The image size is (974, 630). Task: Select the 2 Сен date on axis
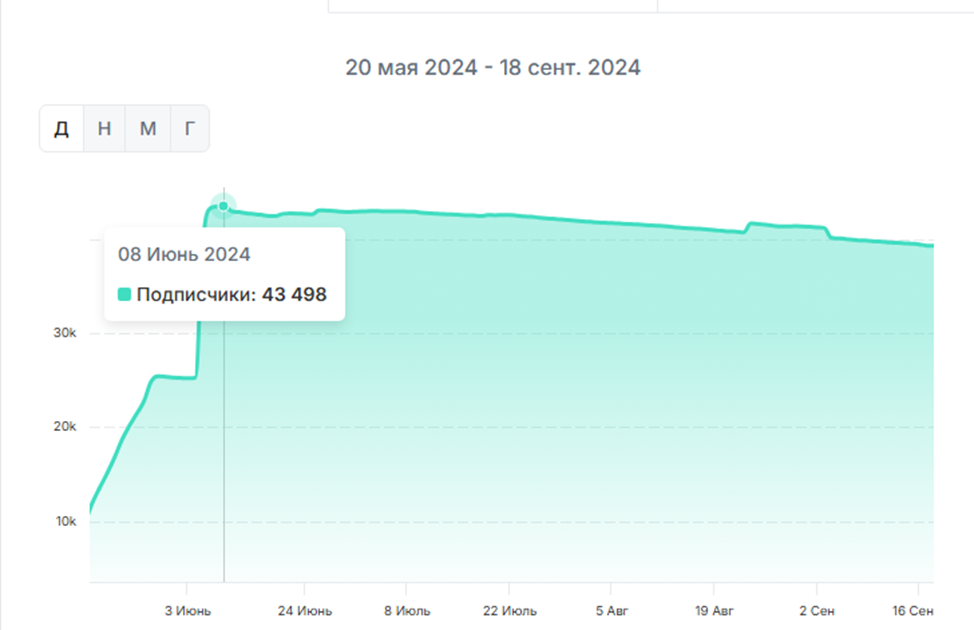(816, 610)
